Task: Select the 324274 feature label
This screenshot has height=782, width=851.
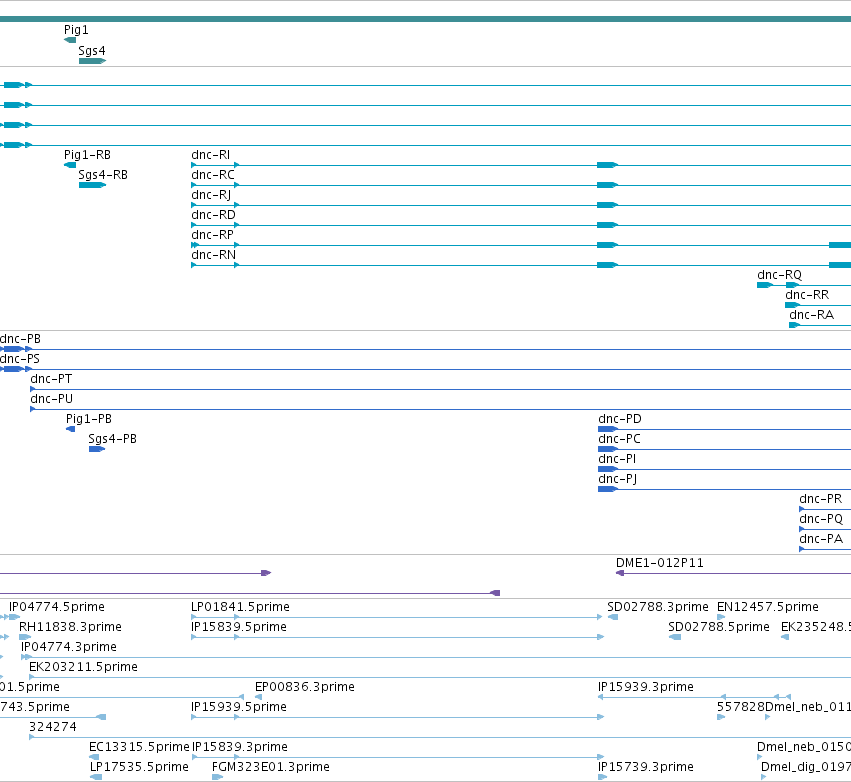Action: coord(53,727)
